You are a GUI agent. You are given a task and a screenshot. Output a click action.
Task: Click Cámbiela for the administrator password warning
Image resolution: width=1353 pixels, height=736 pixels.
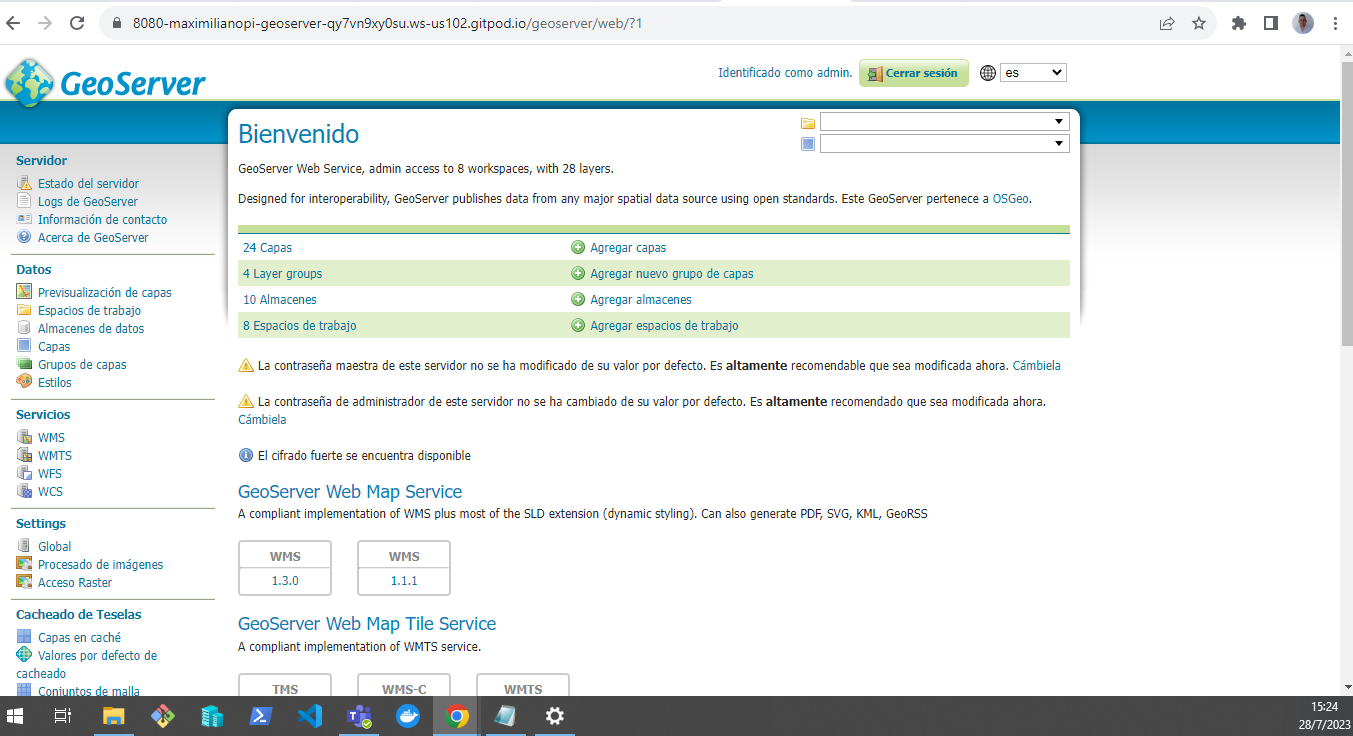click(x=262, y=420)
